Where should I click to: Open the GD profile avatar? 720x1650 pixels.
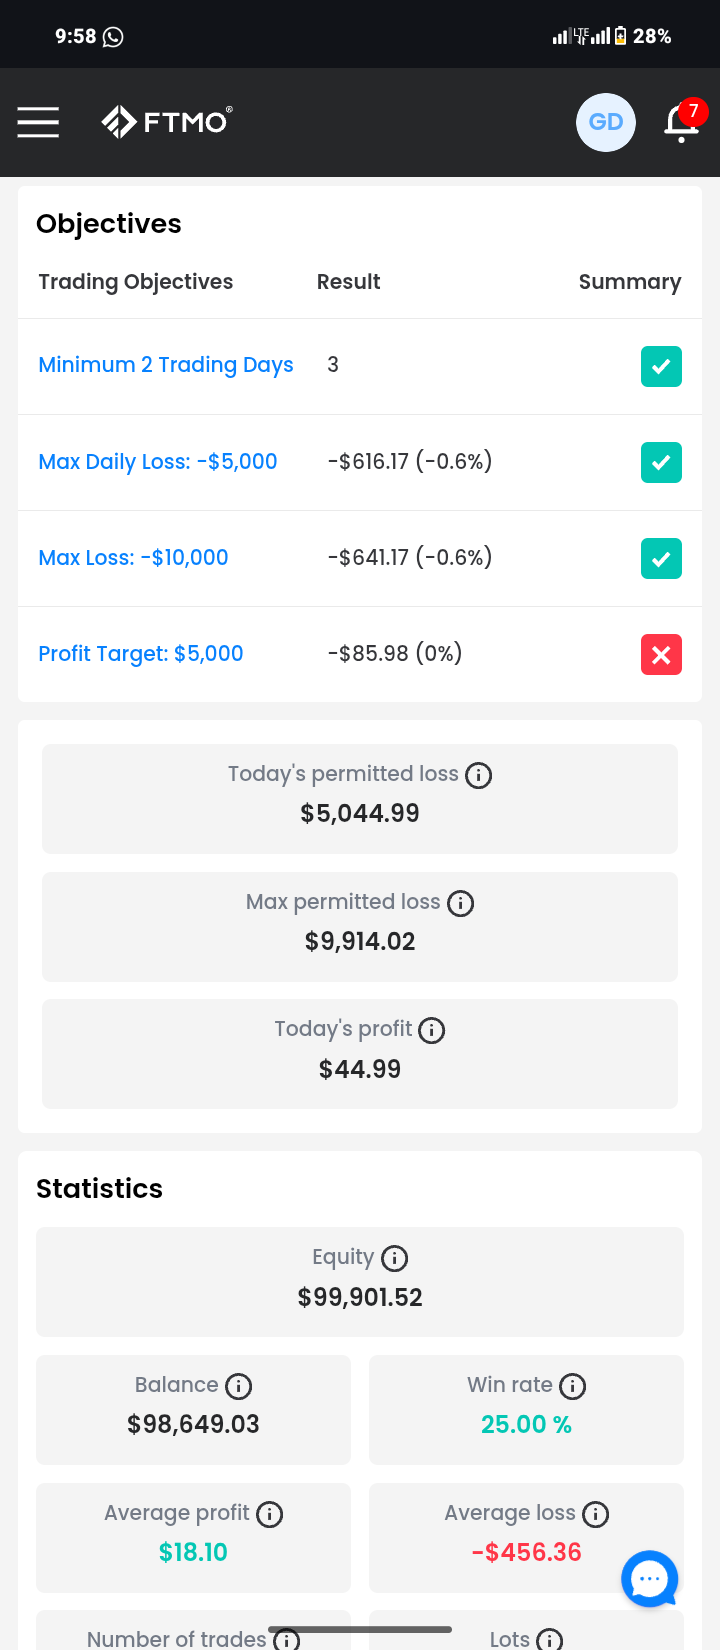click(x=606, y=122)
